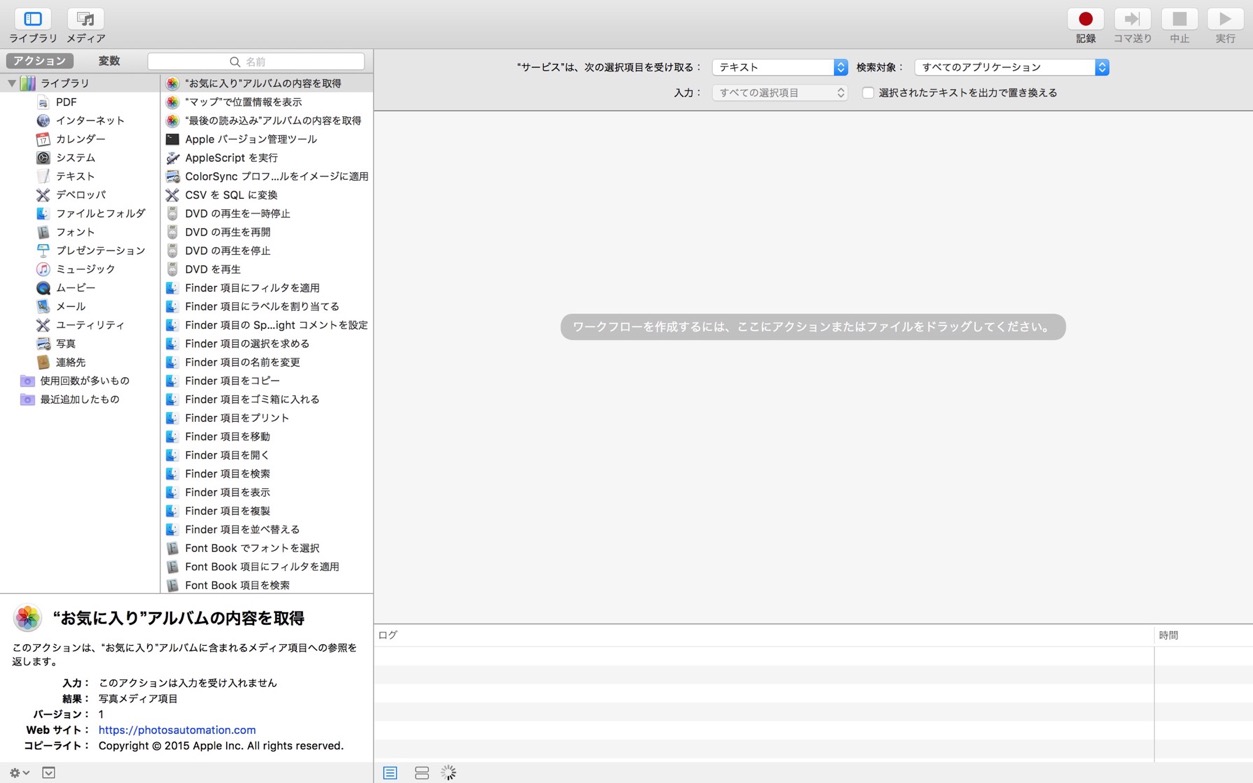Select ColorSync プロファイルをイメージに適用 action
This screenshot has width=1253, height=783.
[x=267, y=176]
